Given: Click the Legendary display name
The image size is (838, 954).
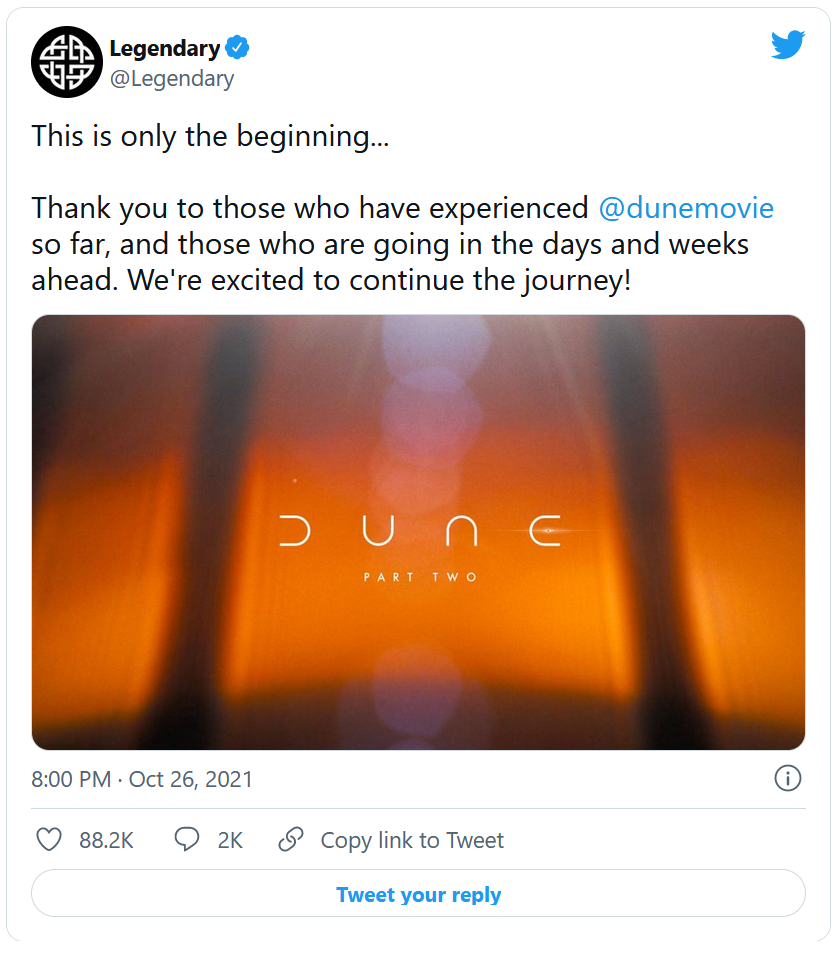Looking at the screenshot, I should [x=165, y=48].
